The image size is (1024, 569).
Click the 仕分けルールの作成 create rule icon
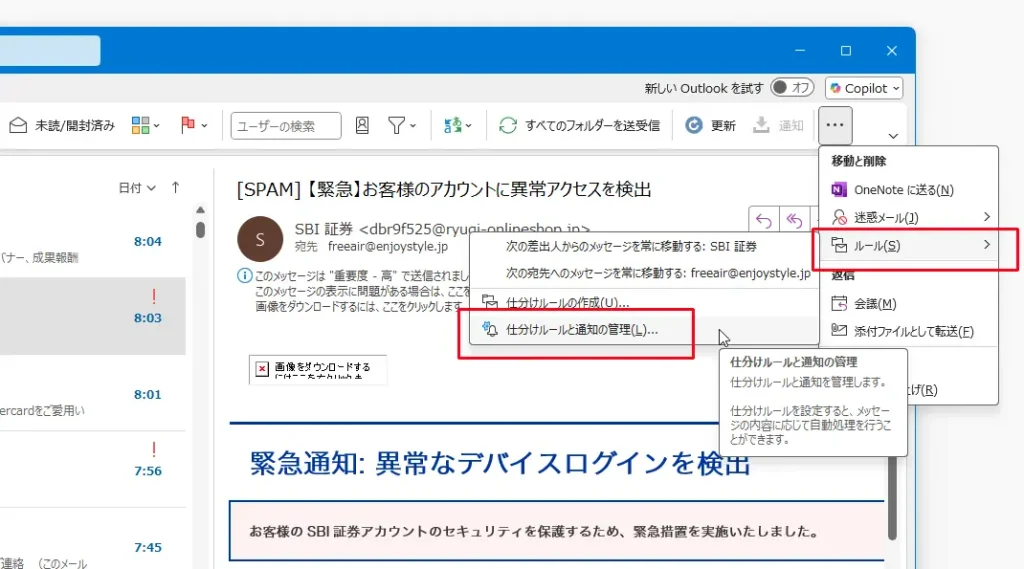pyautogui.click(x=490, y=302)
